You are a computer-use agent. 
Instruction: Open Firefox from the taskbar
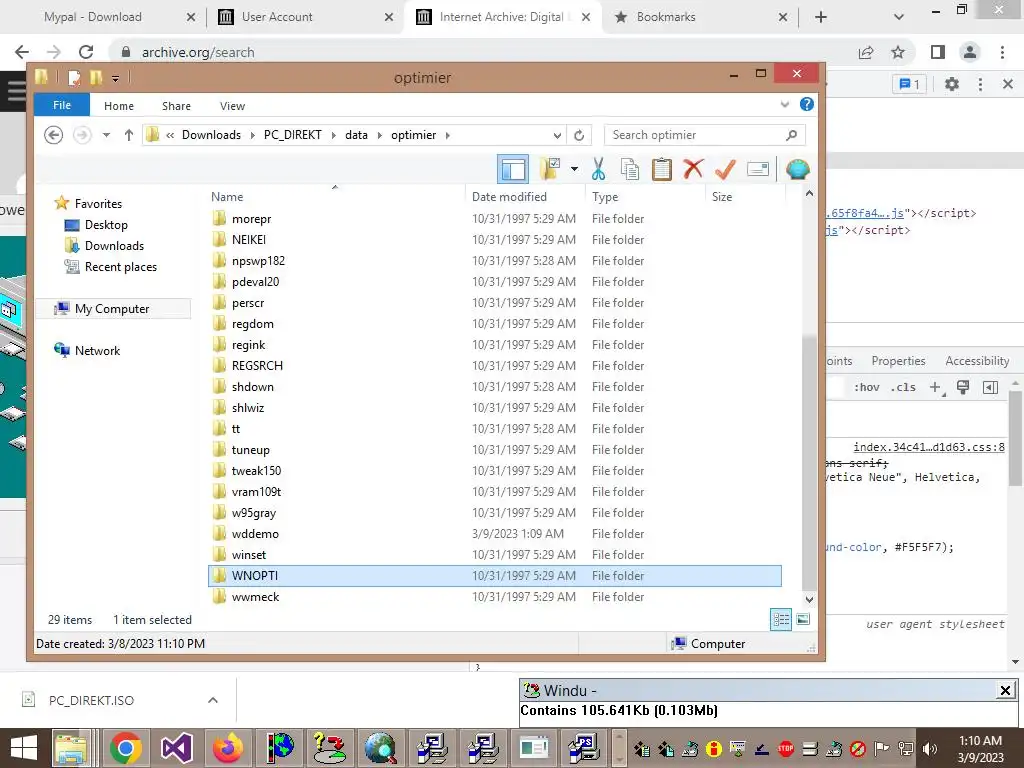coord(228,748)
